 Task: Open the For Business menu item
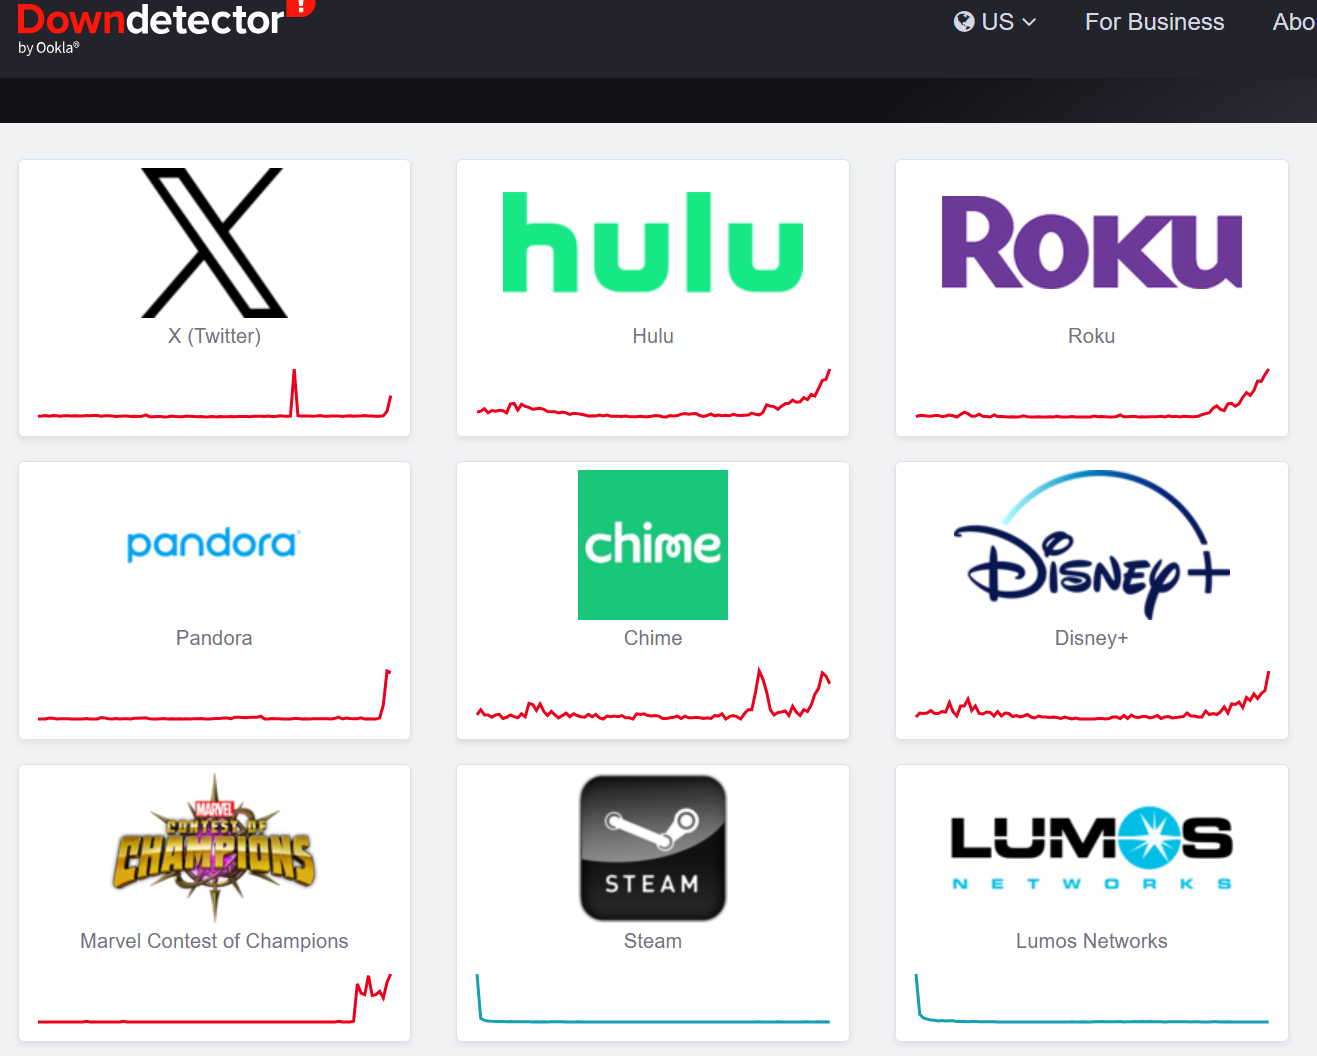pyautogui.click(x=1154, y=22)
